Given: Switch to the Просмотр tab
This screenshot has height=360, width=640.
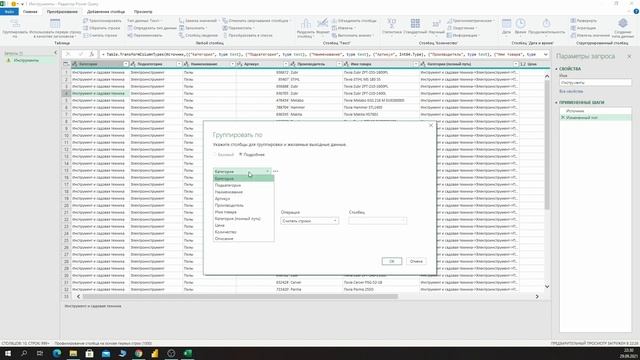Looking at the screenshot, I should tap(143, 12).
